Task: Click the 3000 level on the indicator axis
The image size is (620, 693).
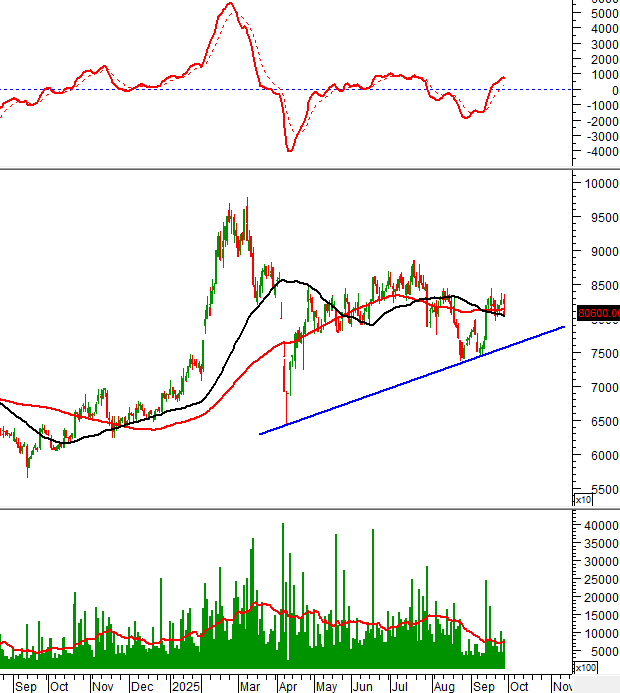Action: pos(605,45)
